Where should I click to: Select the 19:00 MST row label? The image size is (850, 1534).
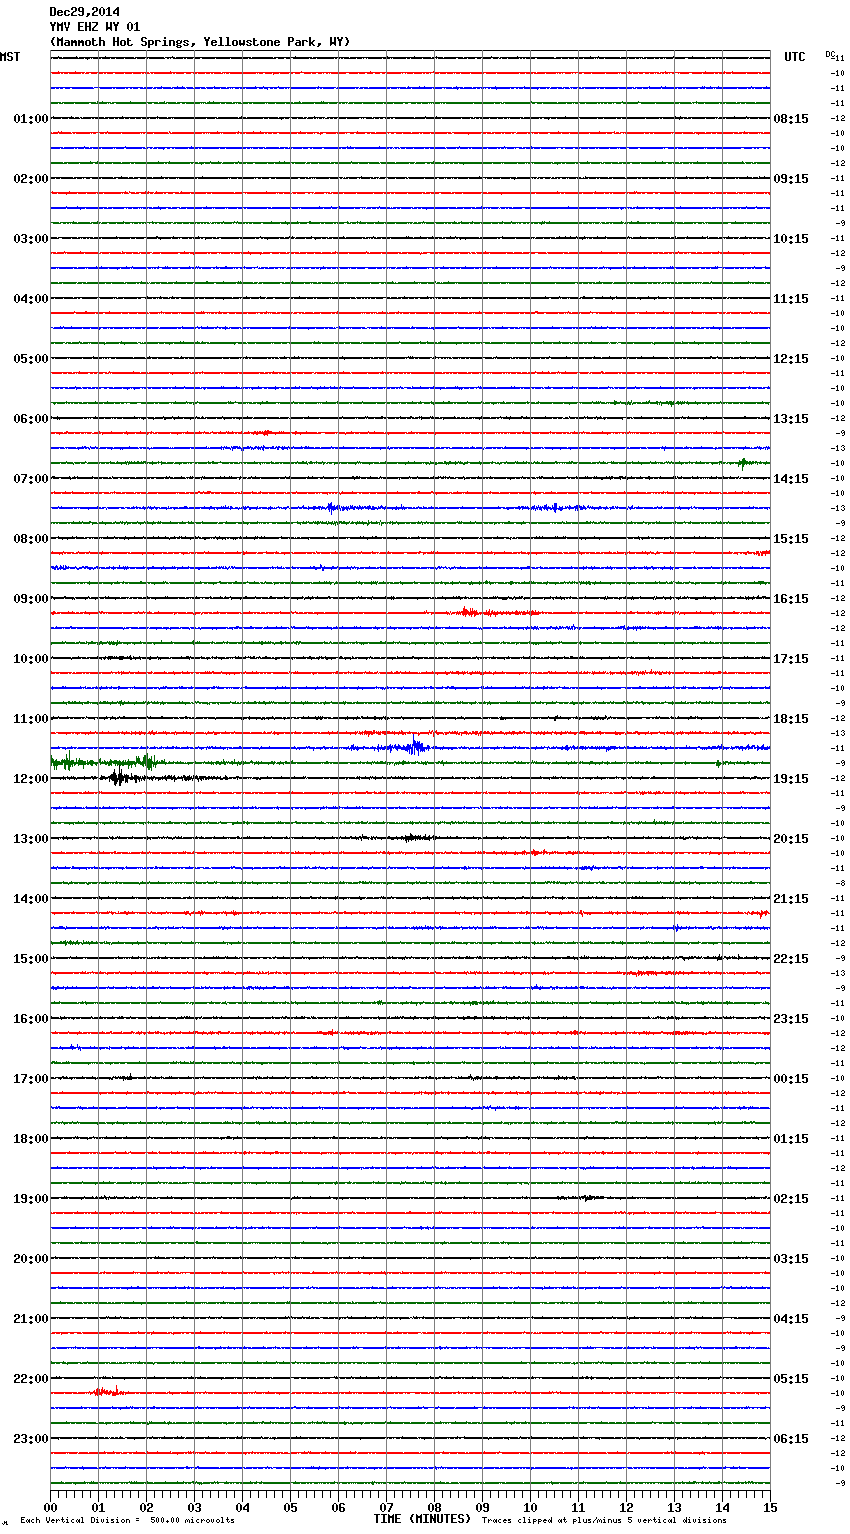pyautogui.click(x=30, y=1199)
